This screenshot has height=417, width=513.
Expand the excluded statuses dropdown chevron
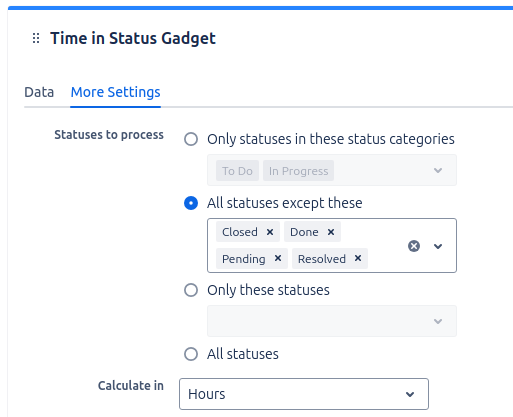click(438, 246)
